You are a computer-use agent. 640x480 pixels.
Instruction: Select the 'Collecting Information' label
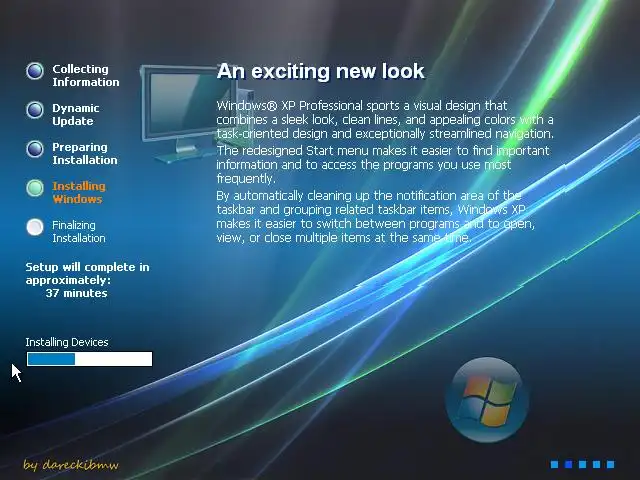[86, 76]
